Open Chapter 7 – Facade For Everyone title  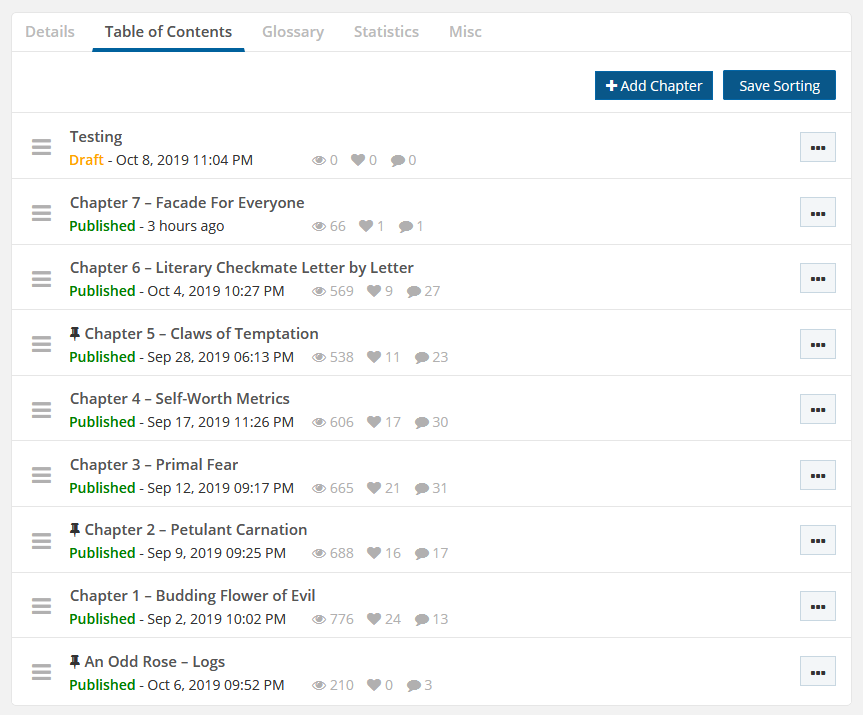tap(187, 203)
